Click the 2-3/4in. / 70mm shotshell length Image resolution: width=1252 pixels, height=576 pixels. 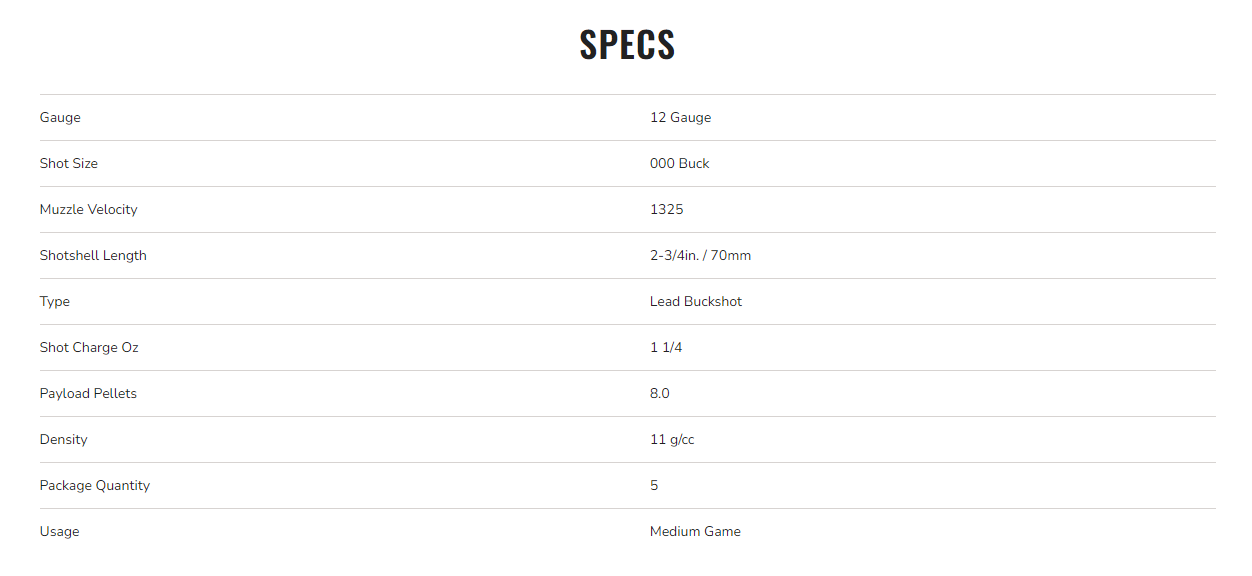click(700, 255)
